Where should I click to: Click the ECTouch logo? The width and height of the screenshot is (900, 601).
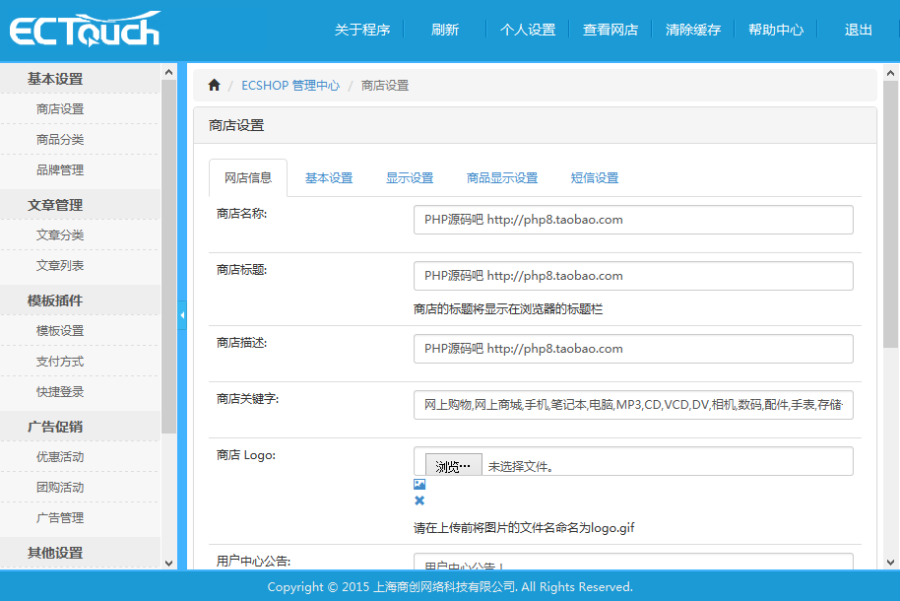coord(85,29)
